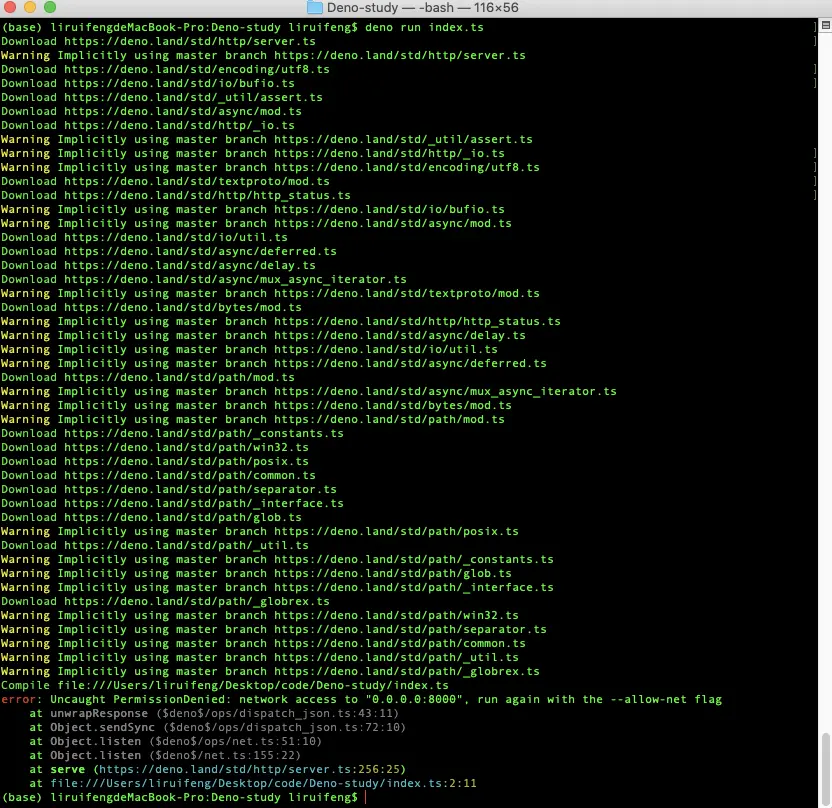
Task: Click the Download line for path/_globrex.ts
Action: click(x=165, y=602)
